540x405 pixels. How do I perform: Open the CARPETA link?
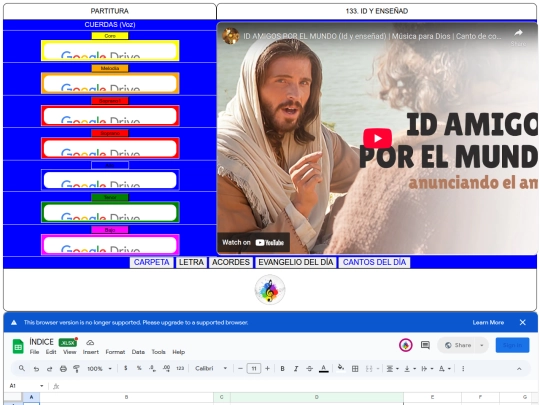coord(152,262)
